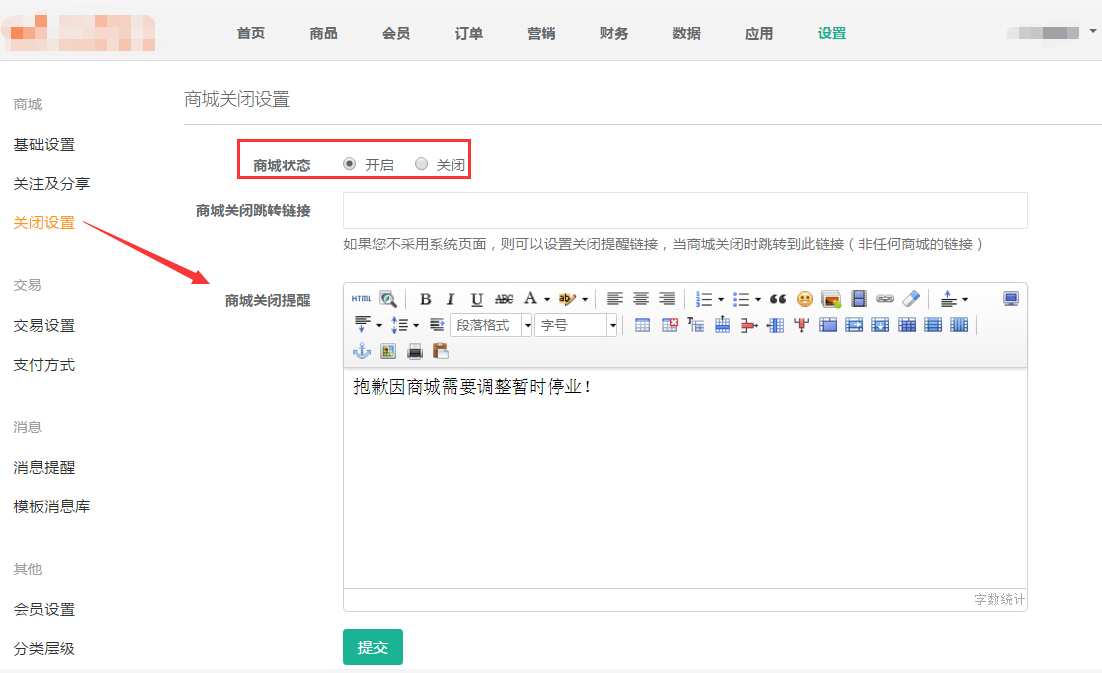Click the printer icon in editor toolbar

[x=414, y=351]
